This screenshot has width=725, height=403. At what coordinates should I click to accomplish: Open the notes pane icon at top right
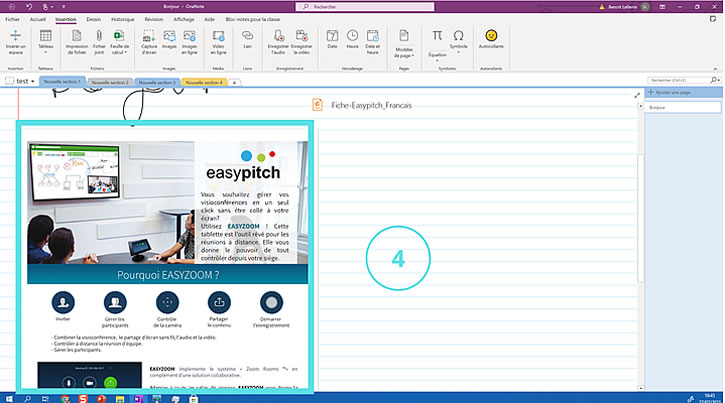click(x=713, y=19)
